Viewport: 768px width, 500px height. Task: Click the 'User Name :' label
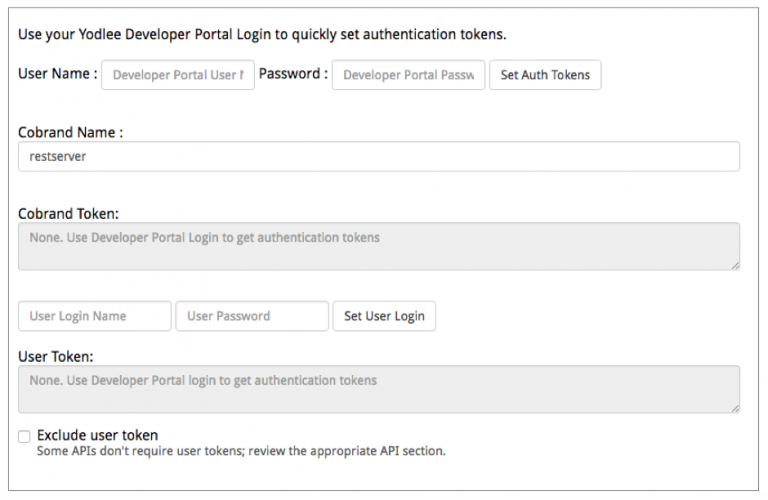(58, 74)
